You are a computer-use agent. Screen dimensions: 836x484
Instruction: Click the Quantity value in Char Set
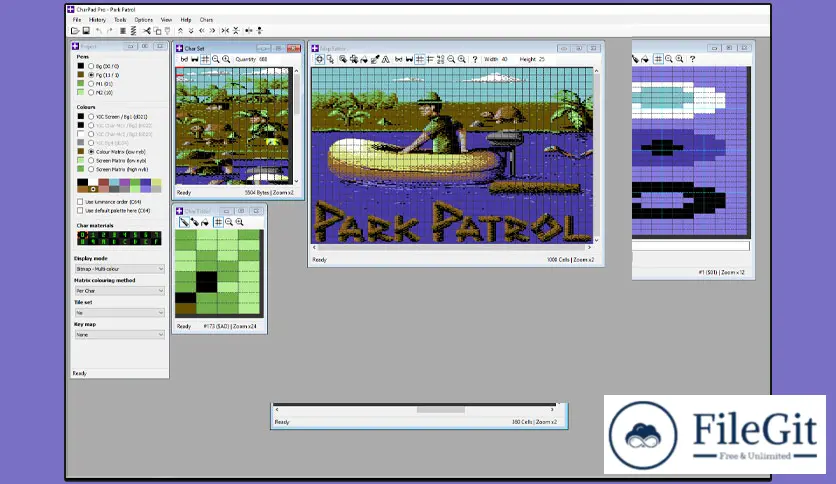point(263,59)
